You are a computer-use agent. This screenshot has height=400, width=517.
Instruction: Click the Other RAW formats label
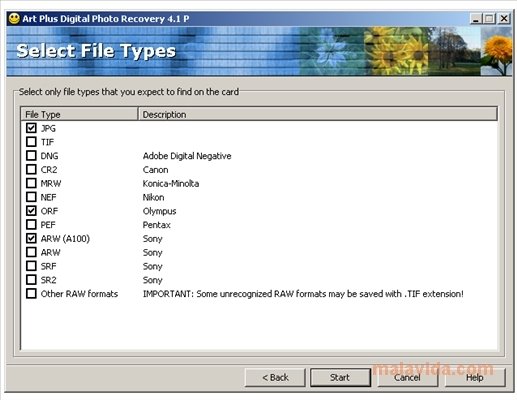click(x=79, y=294)
